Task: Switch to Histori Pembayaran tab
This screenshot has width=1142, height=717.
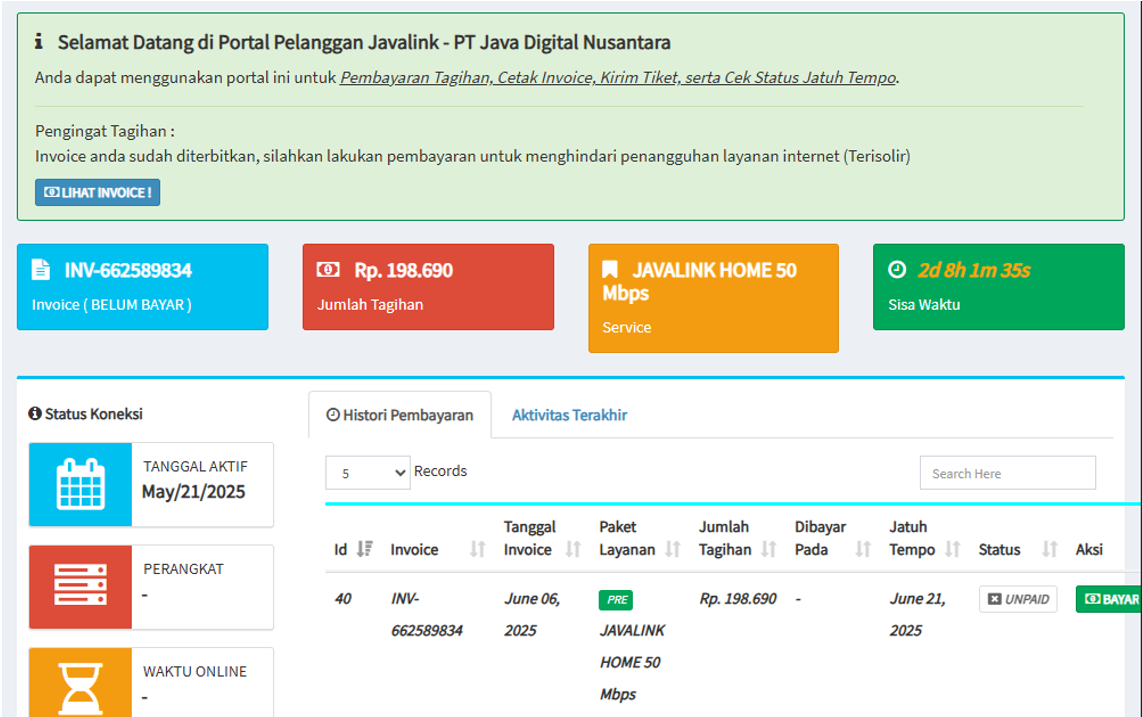Action: (400, 415)
